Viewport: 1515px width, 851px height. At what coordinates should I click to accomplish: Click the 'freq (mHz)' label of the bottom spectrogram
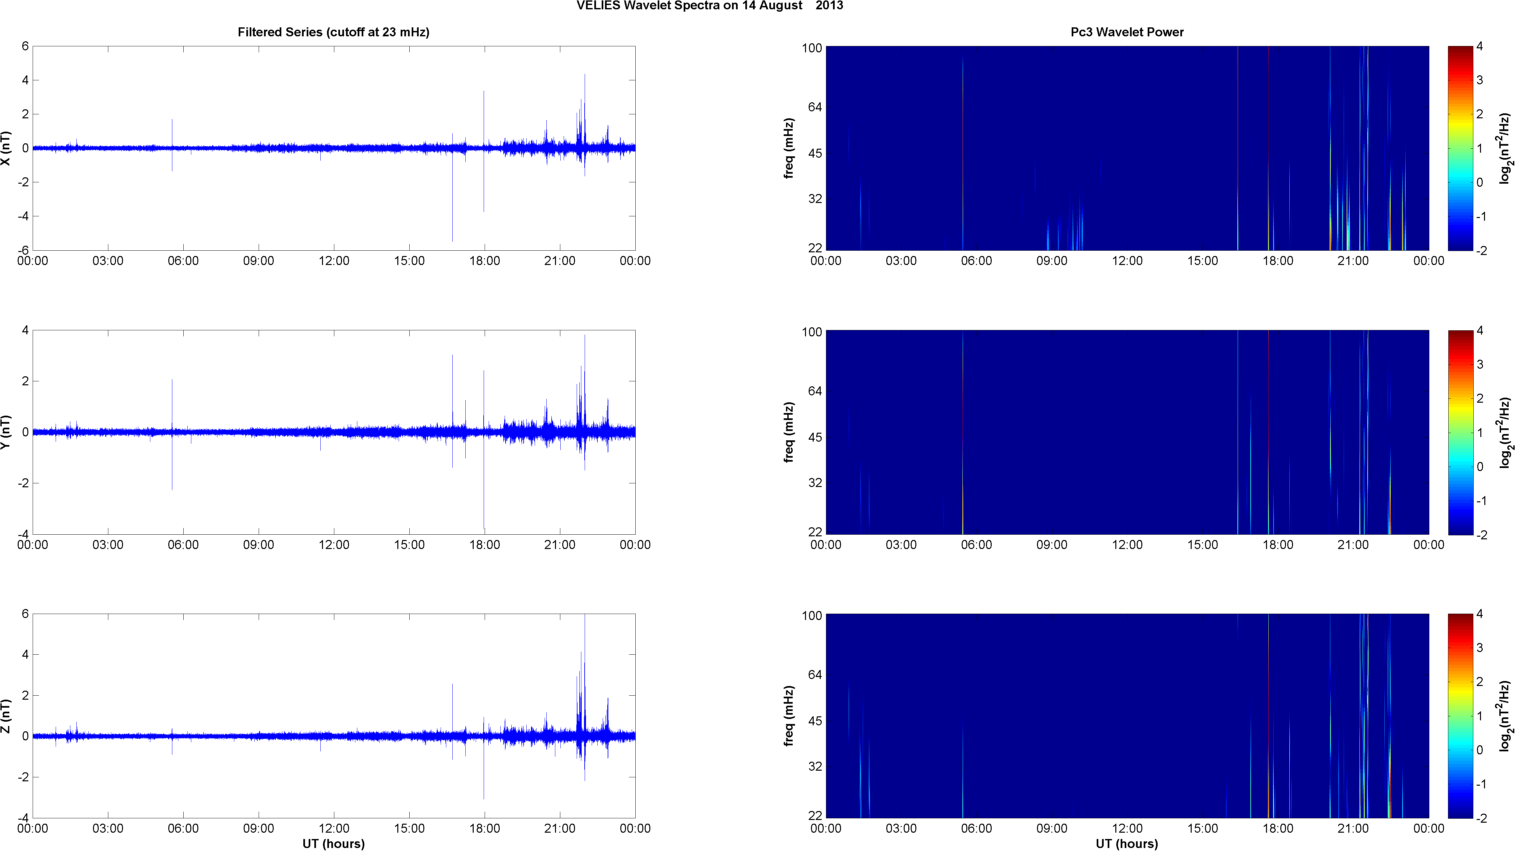[789, 716]
